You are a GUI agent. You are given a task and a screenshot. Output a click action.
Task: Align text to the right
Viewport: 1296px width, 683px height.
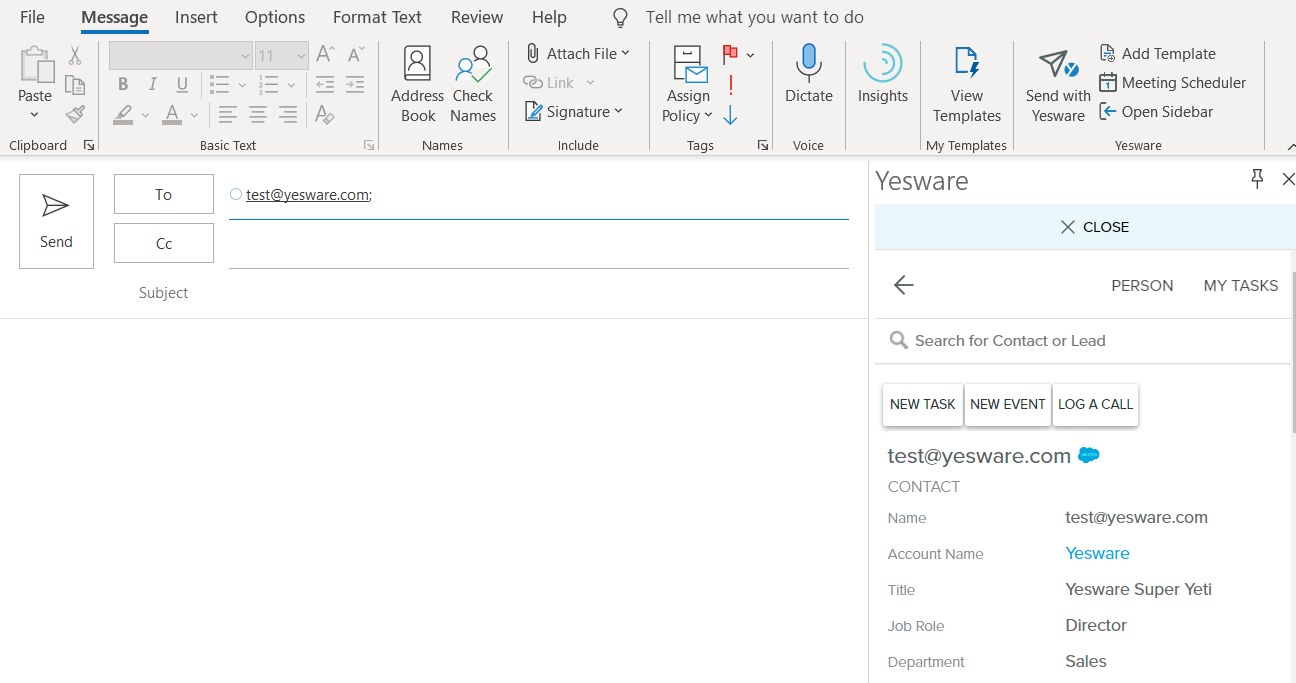(x=288, y=114)
